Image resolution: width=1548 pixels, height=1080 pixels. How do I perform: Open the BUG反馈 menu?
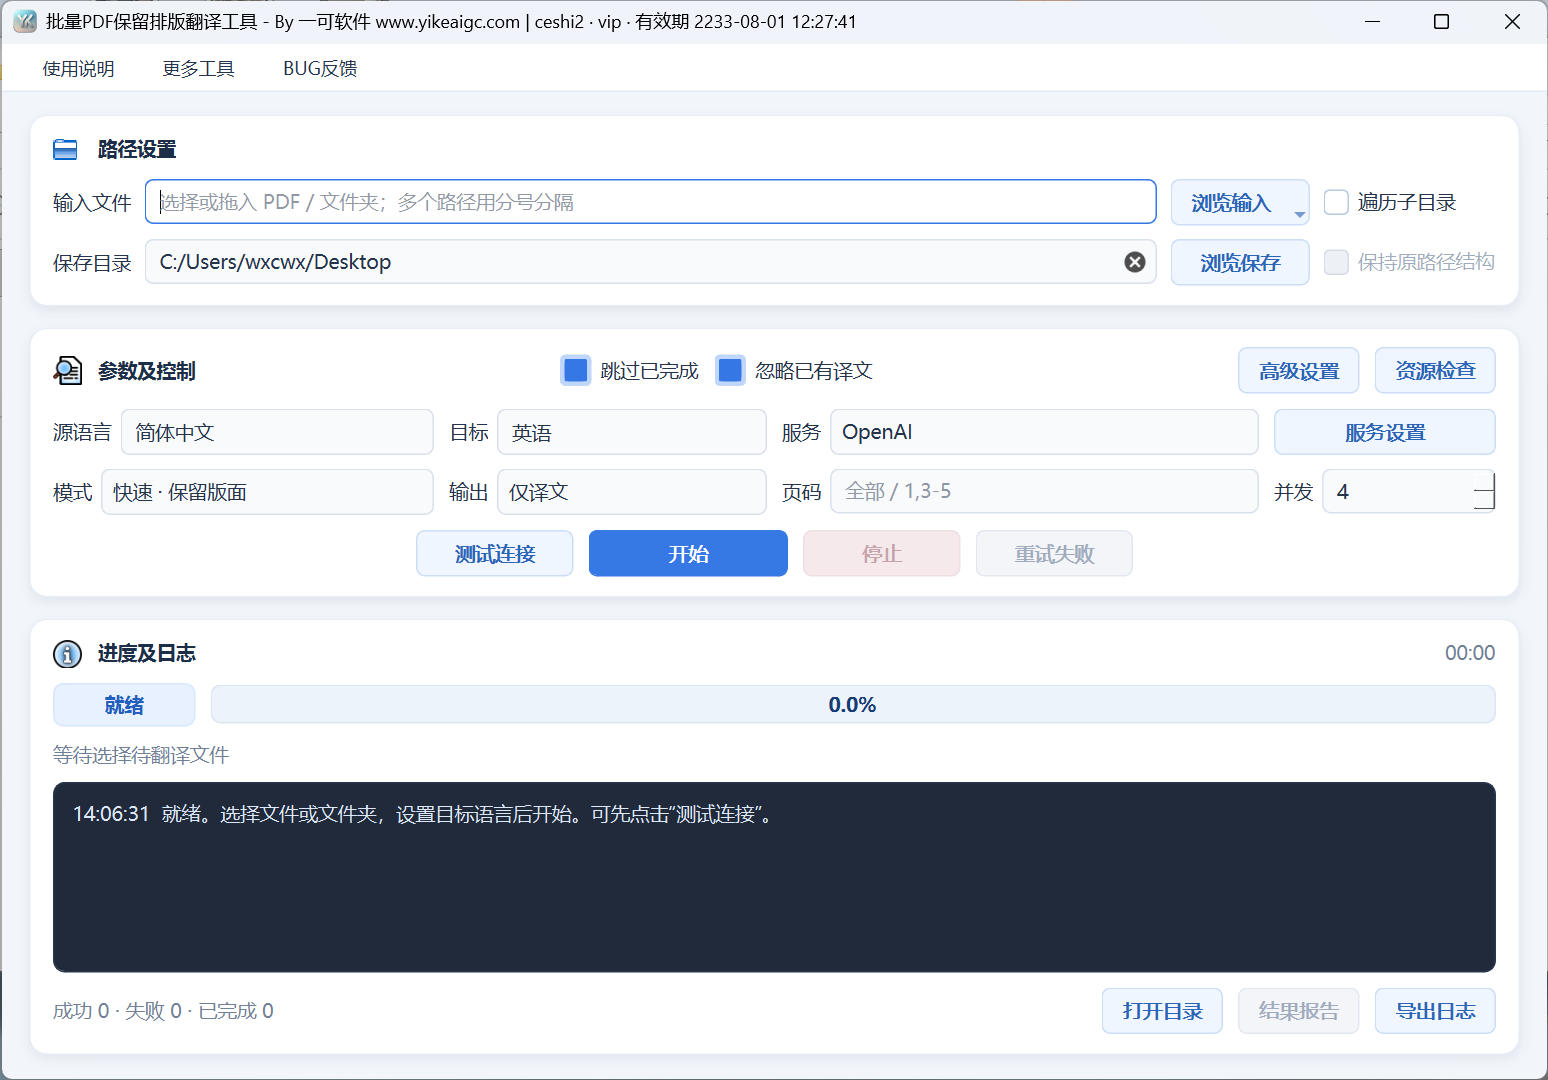pyautogui.click(x=320, y=68)
